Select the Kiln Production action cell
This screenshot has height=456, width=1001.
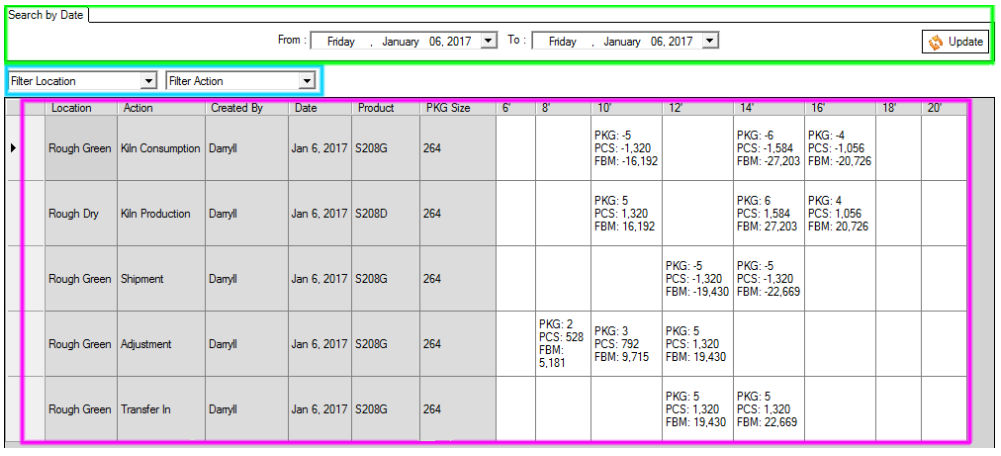(162, 213)
